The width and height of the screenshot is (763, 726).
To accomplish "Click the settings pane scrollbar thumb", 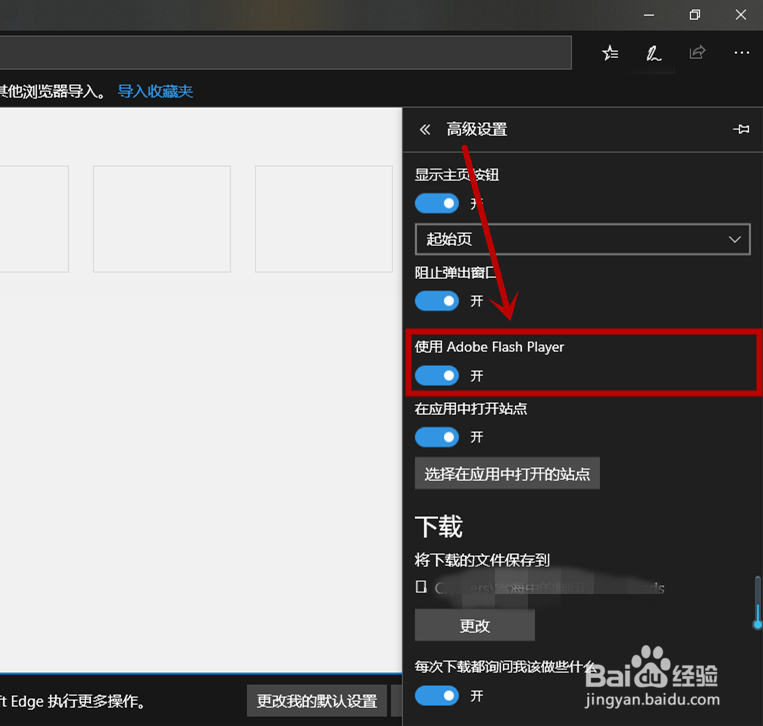I will (757, 602).
